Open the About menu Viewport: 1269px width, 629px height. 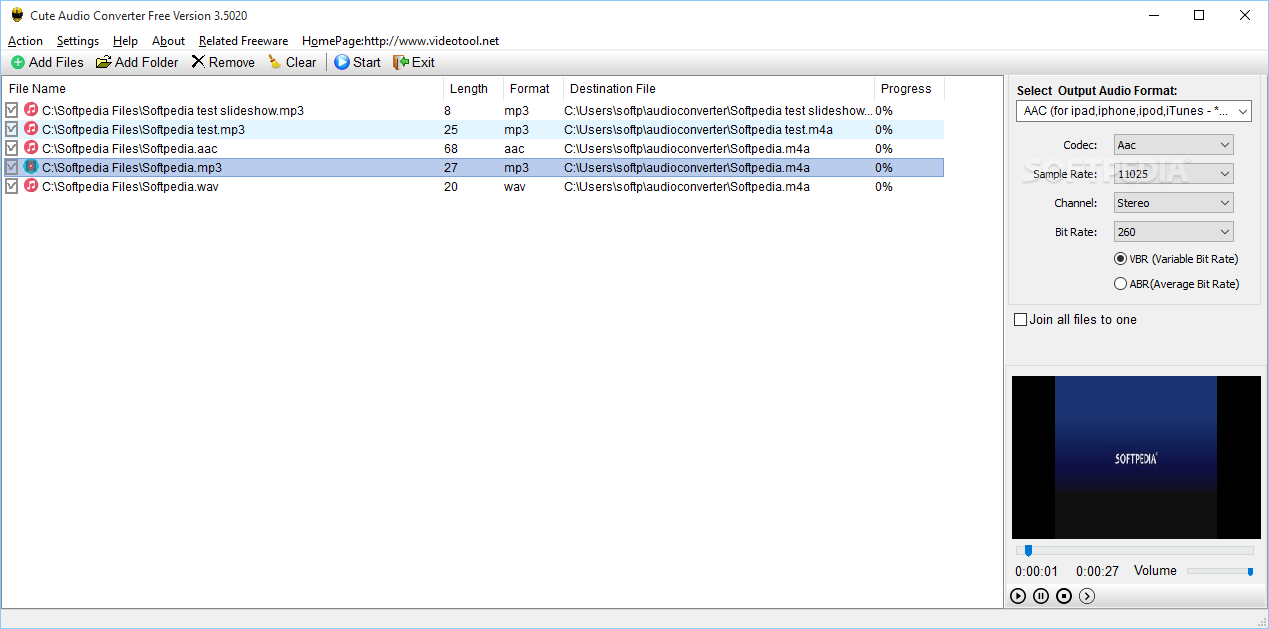click(x=168, y=41)
